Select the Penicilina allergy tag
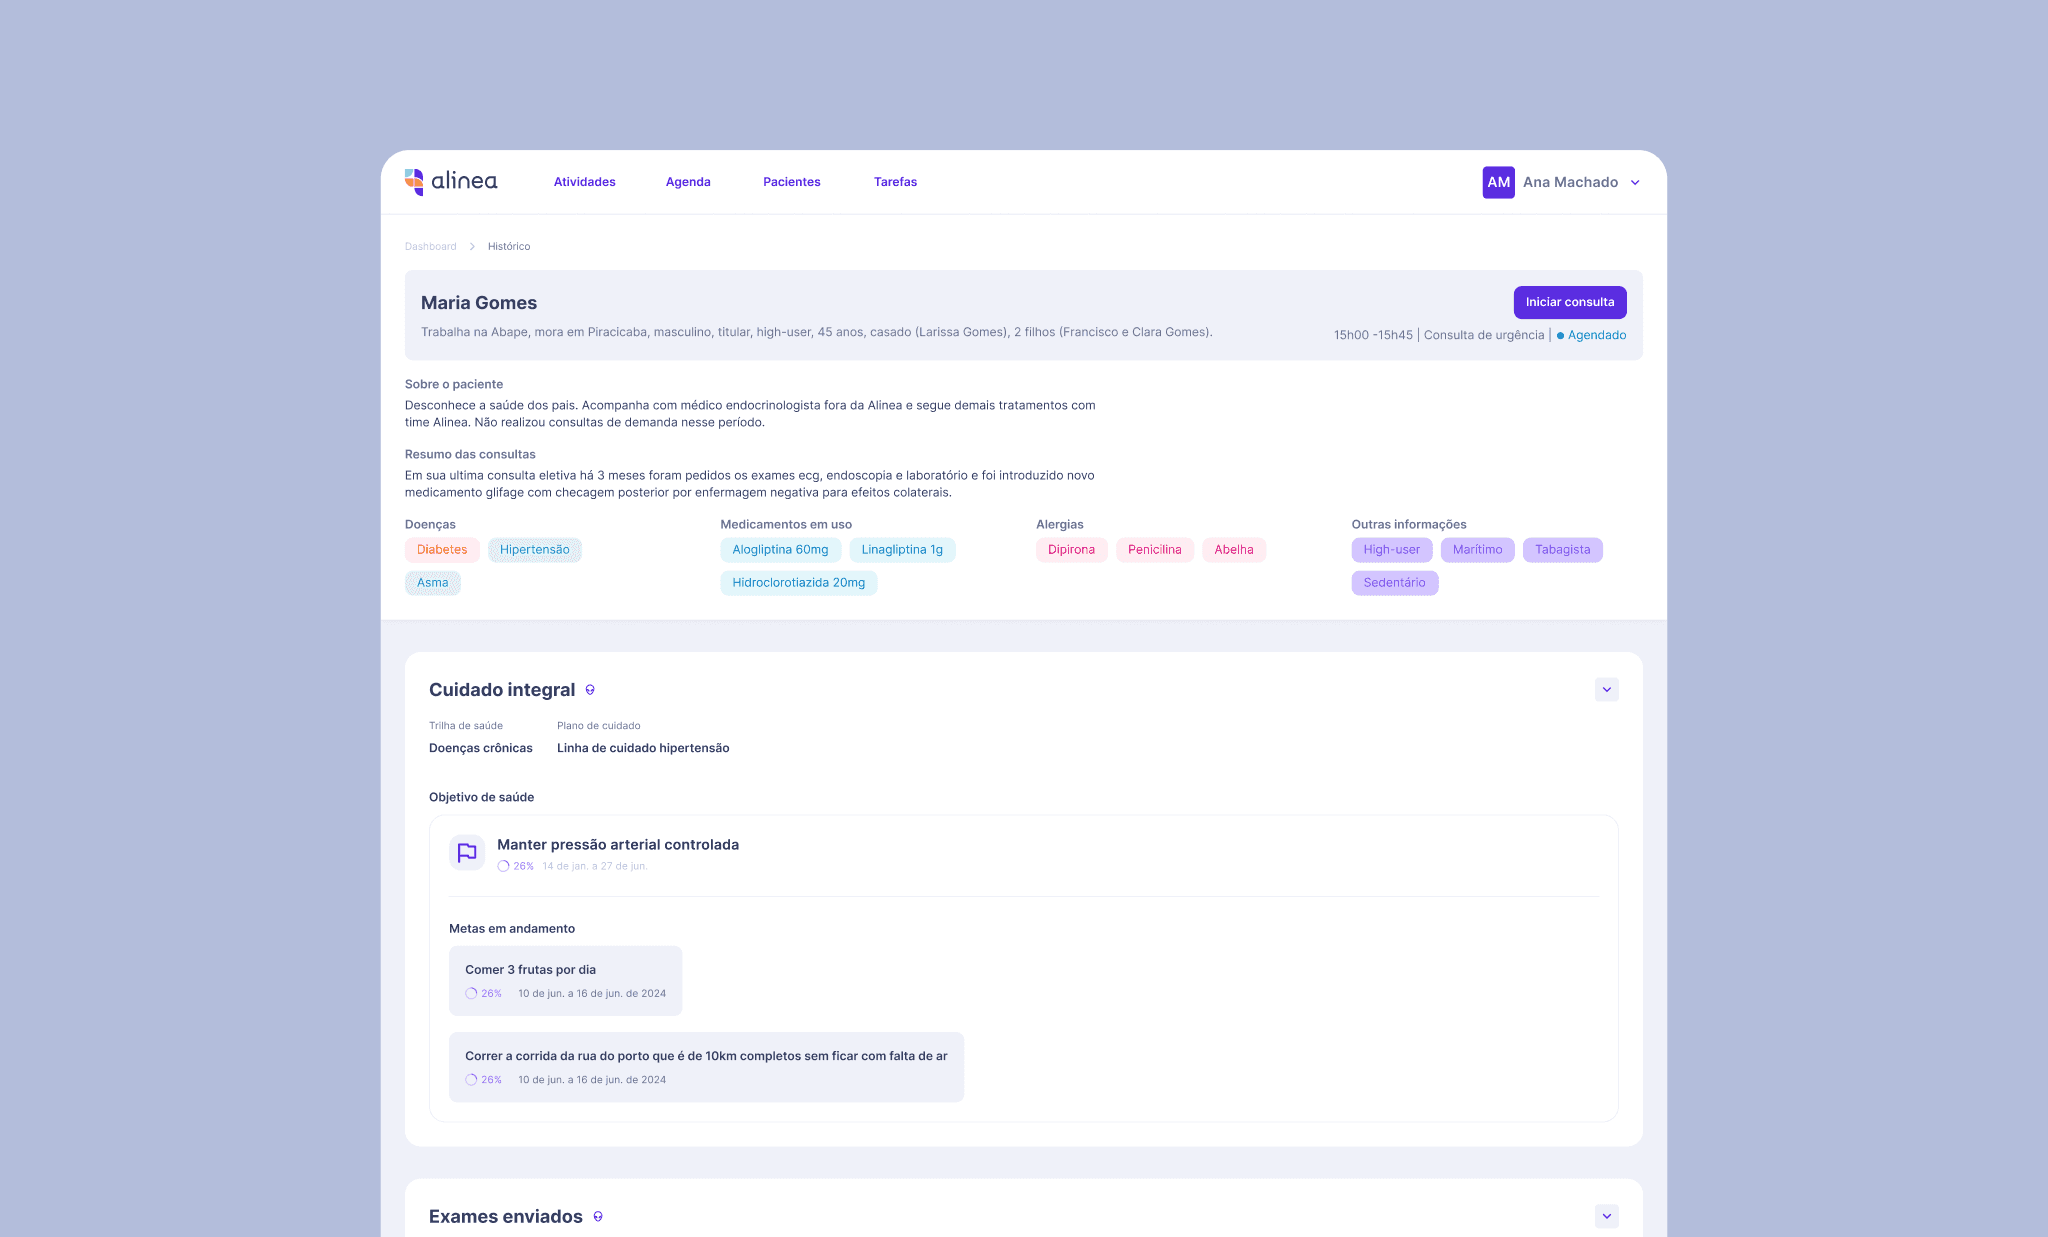This screenshot has height=1237, width=2048. [1154, 550]
